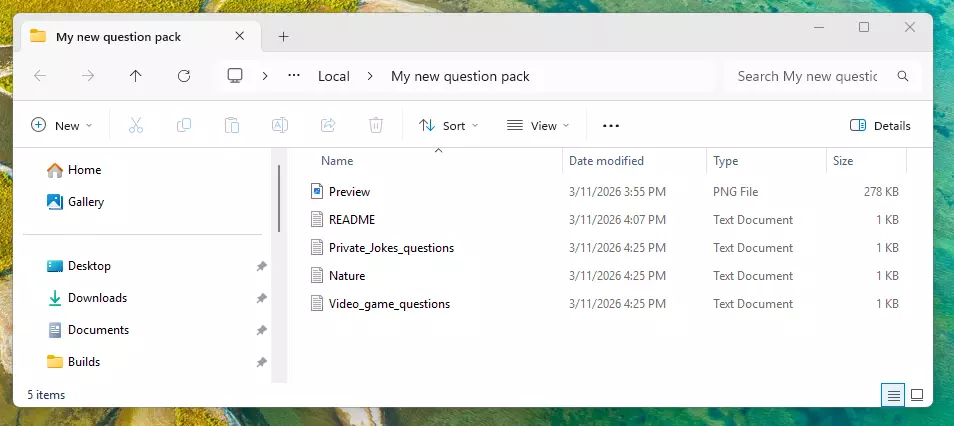Open the New dropdown menu
Screen dimensions: 954x426
(x=61, y=125)
